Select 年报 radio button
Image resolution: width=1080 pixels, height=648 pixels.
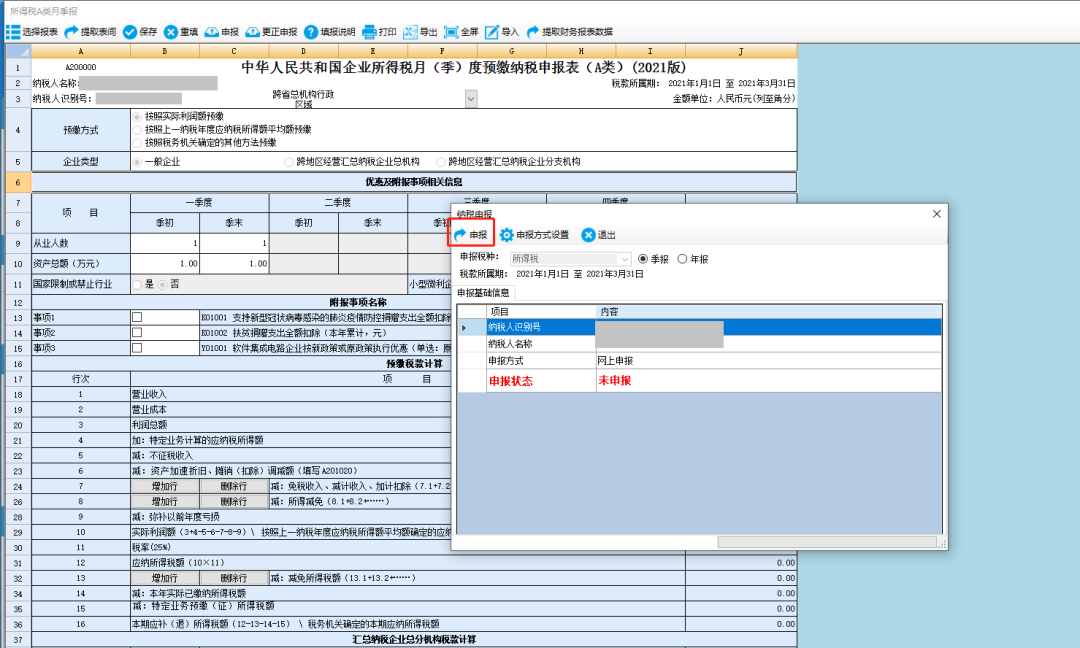click(693, 259)
